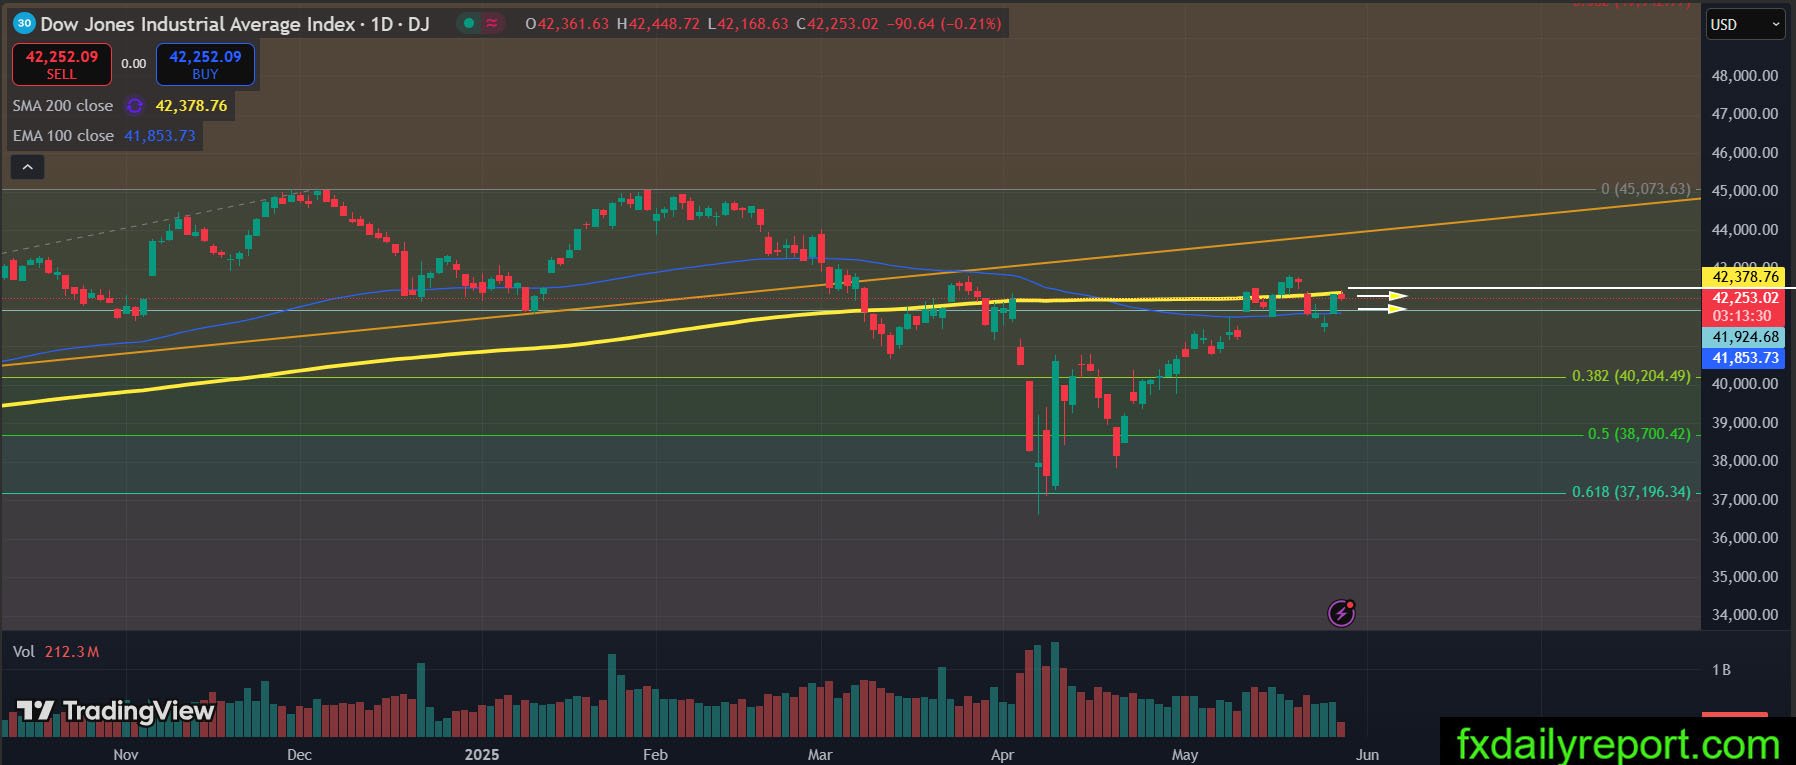The height and width of the screenshot is (765, 1796).
Task: Click the Apr label on time axis
Action: (x=1002, y=754)
